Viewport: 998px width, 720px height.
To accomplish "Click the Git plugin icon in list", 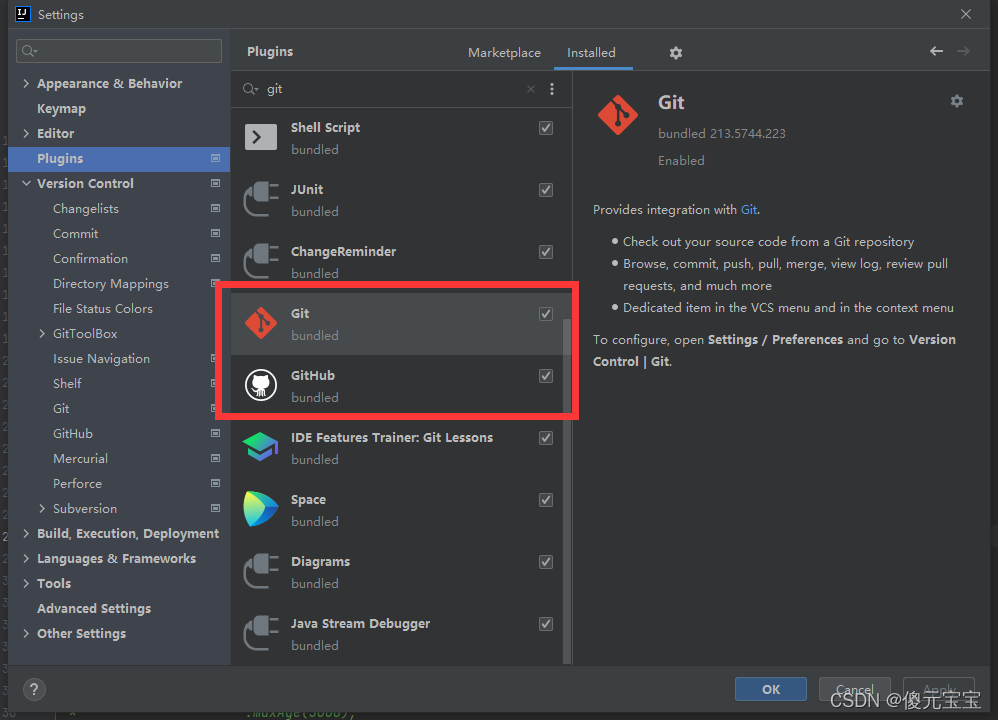I will click(261, 323).
